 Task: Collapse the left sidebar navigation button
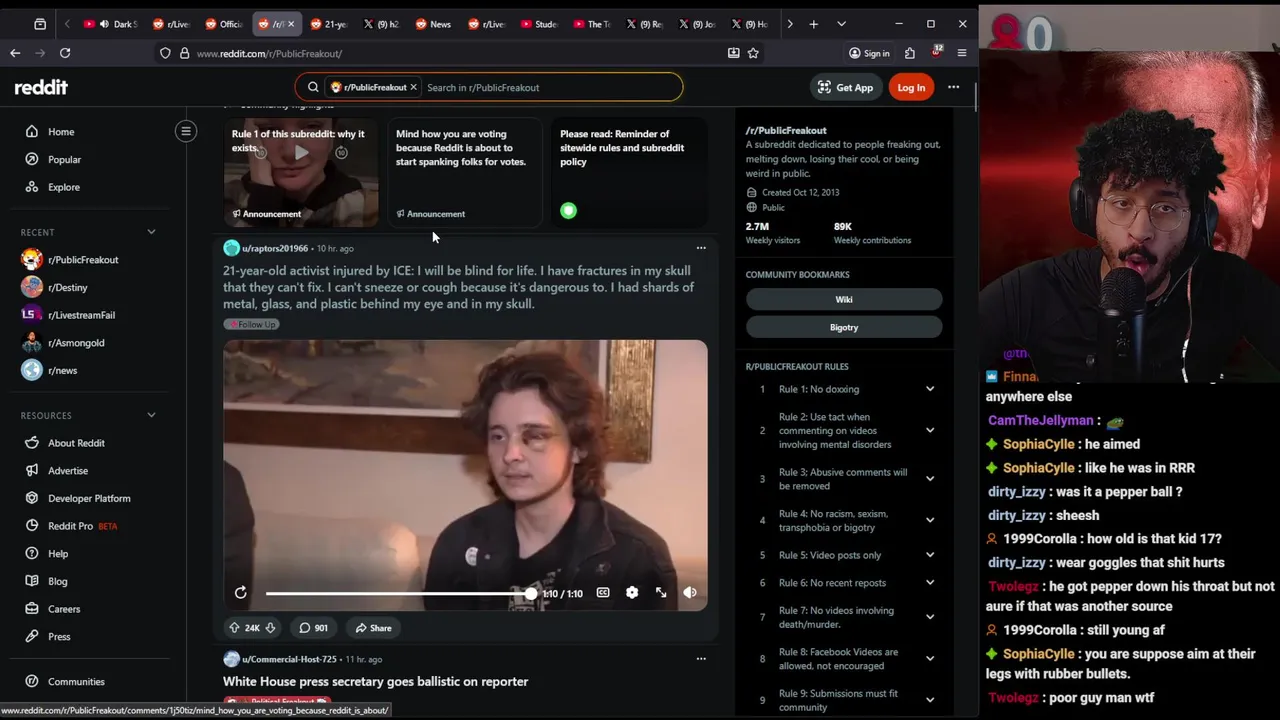186,131
